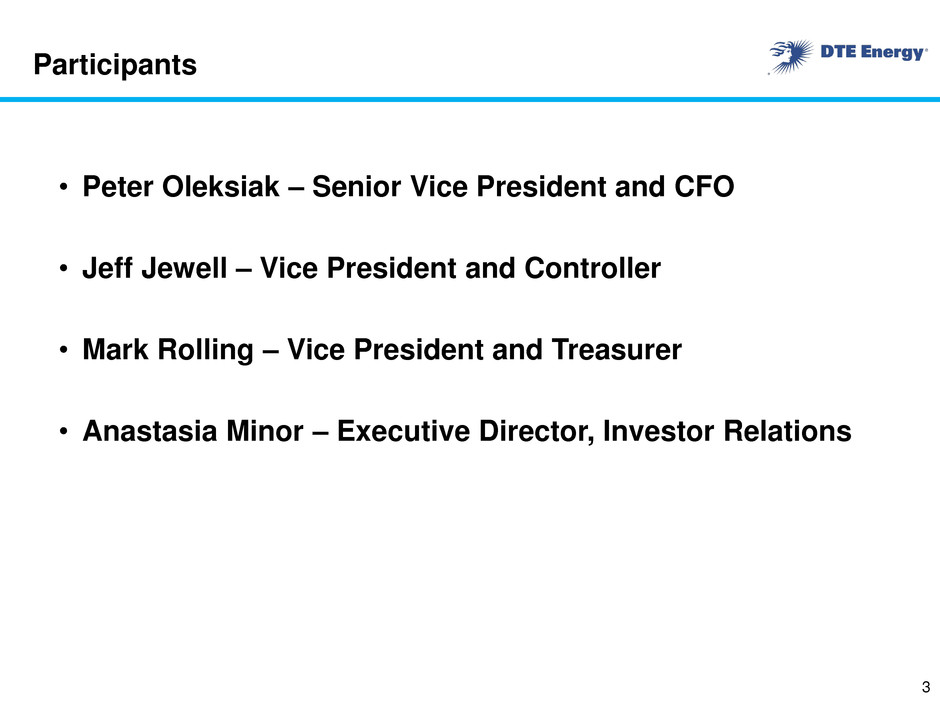940x705 pixels.
Task: Click the DTE Energy wordmark text
Action: [x=873, y=52]
